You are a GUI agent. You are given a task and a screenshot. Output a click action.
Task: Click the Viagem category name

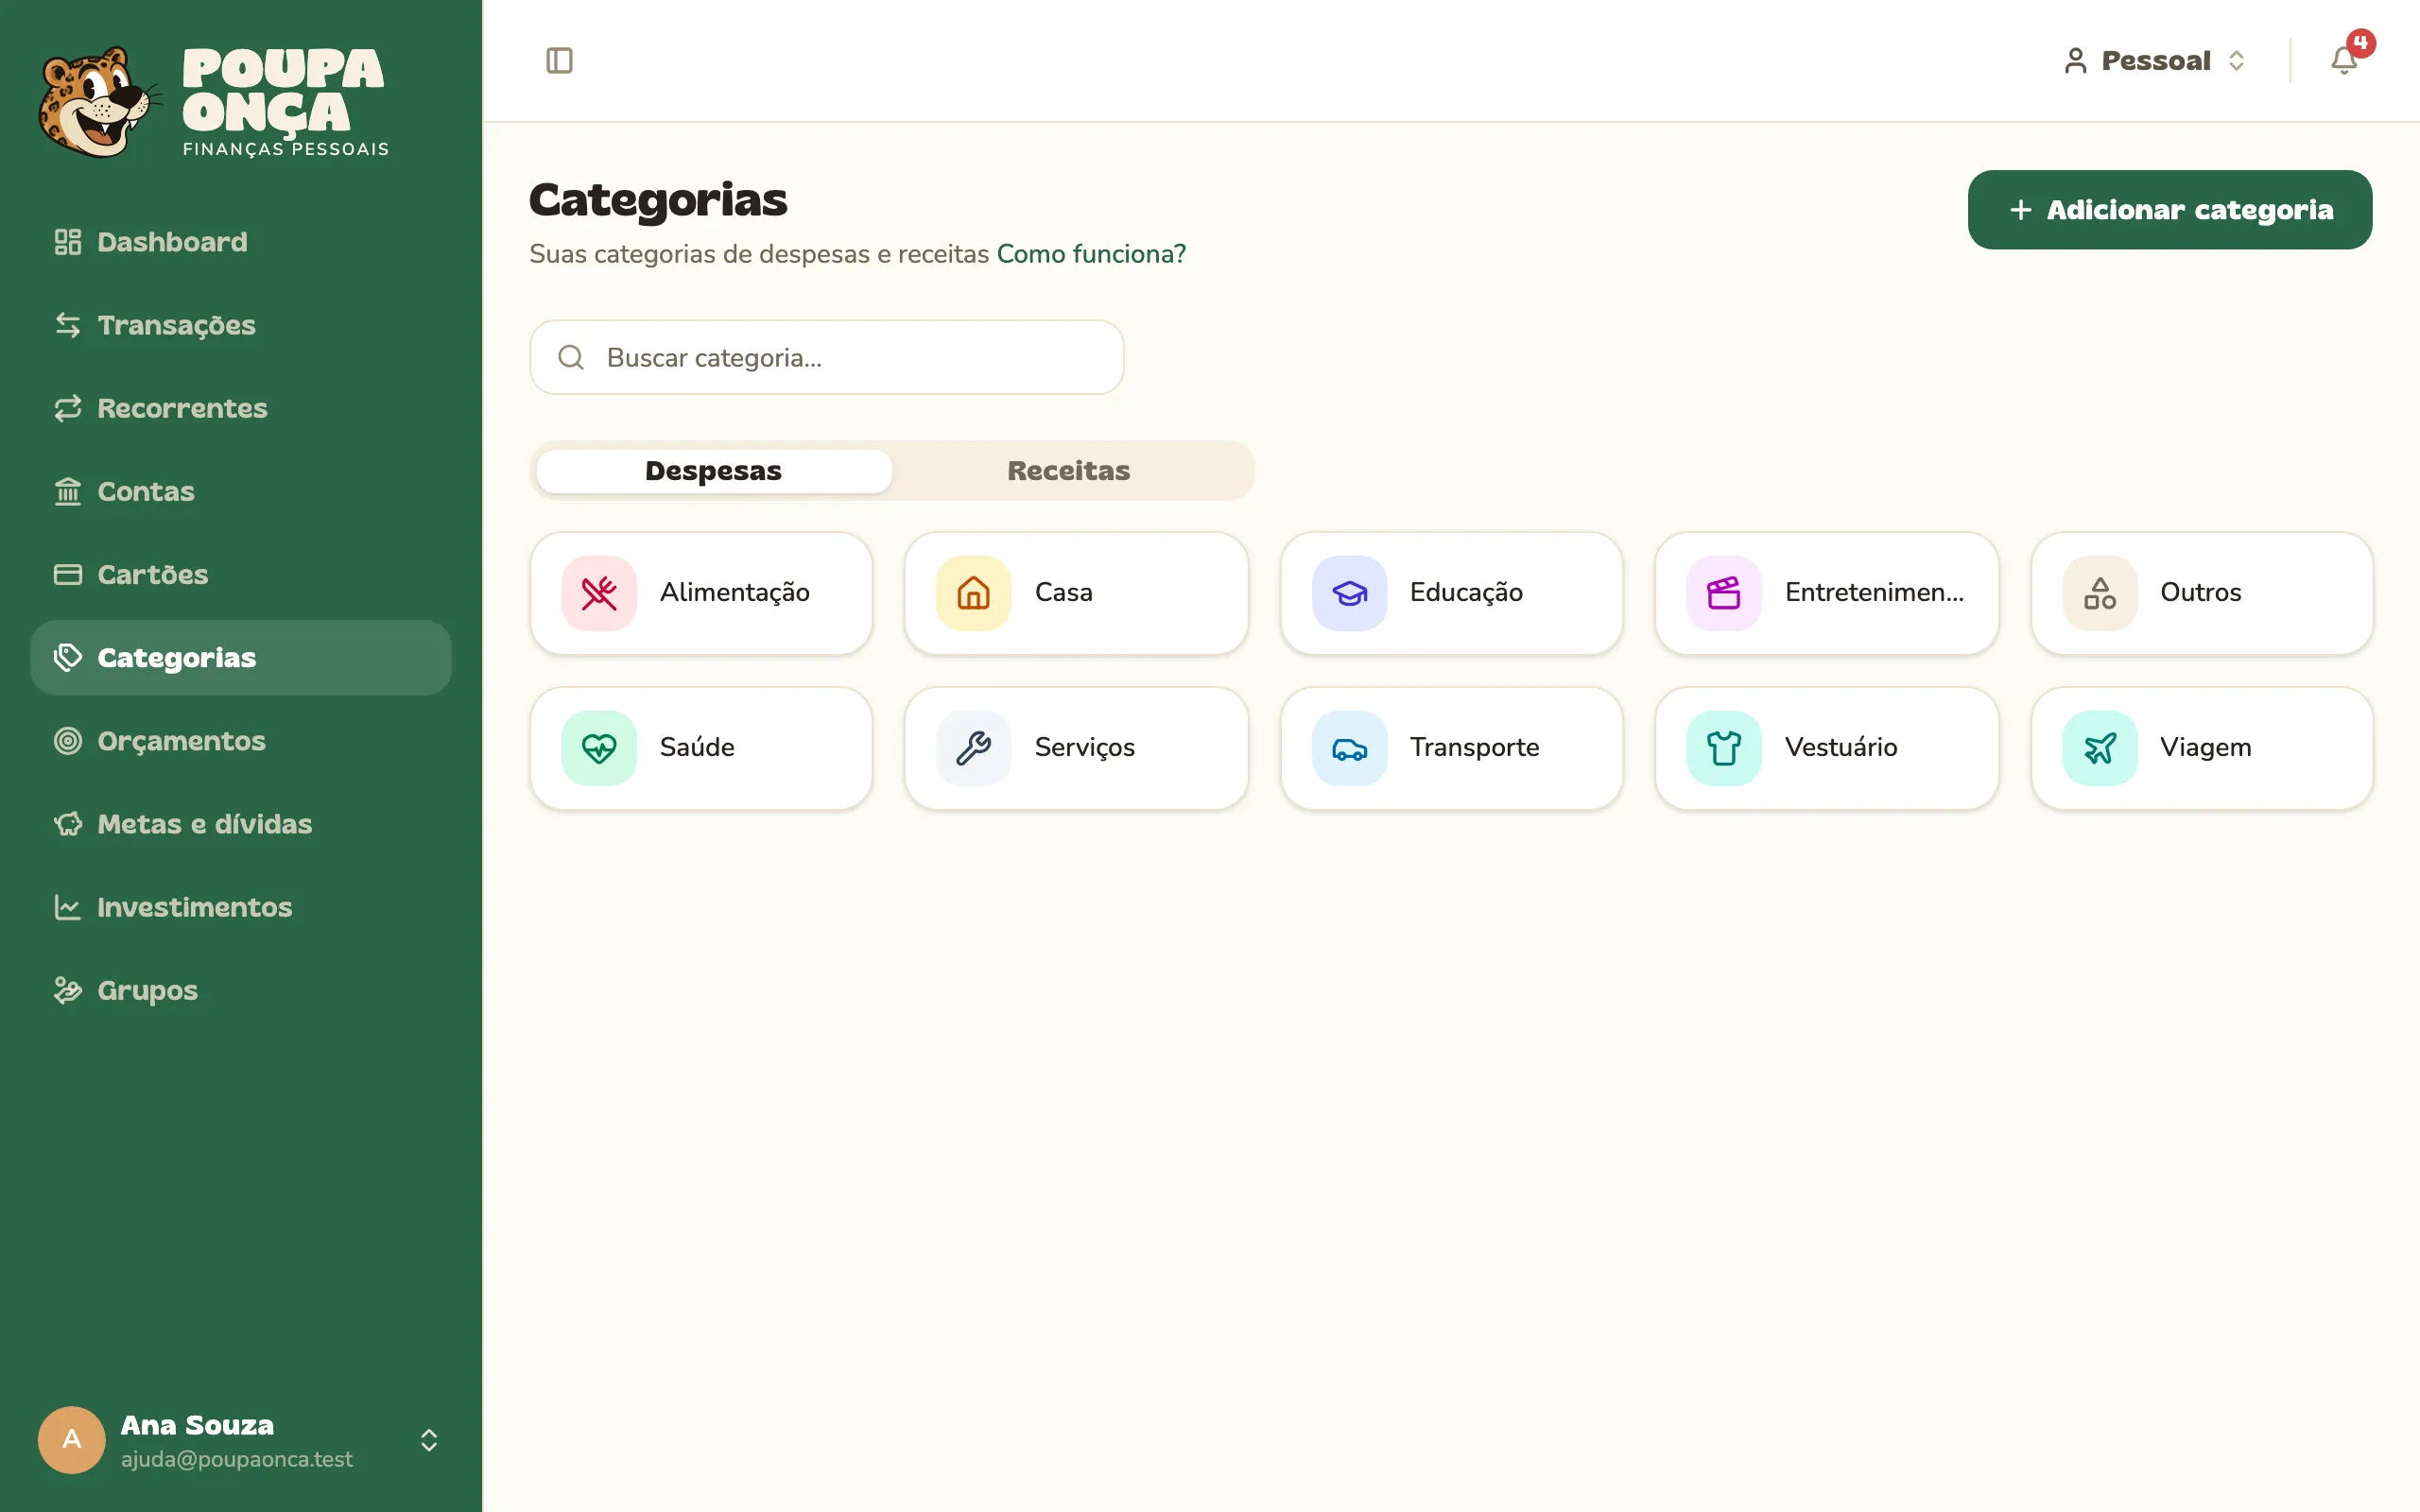(x=2206, y=748)
